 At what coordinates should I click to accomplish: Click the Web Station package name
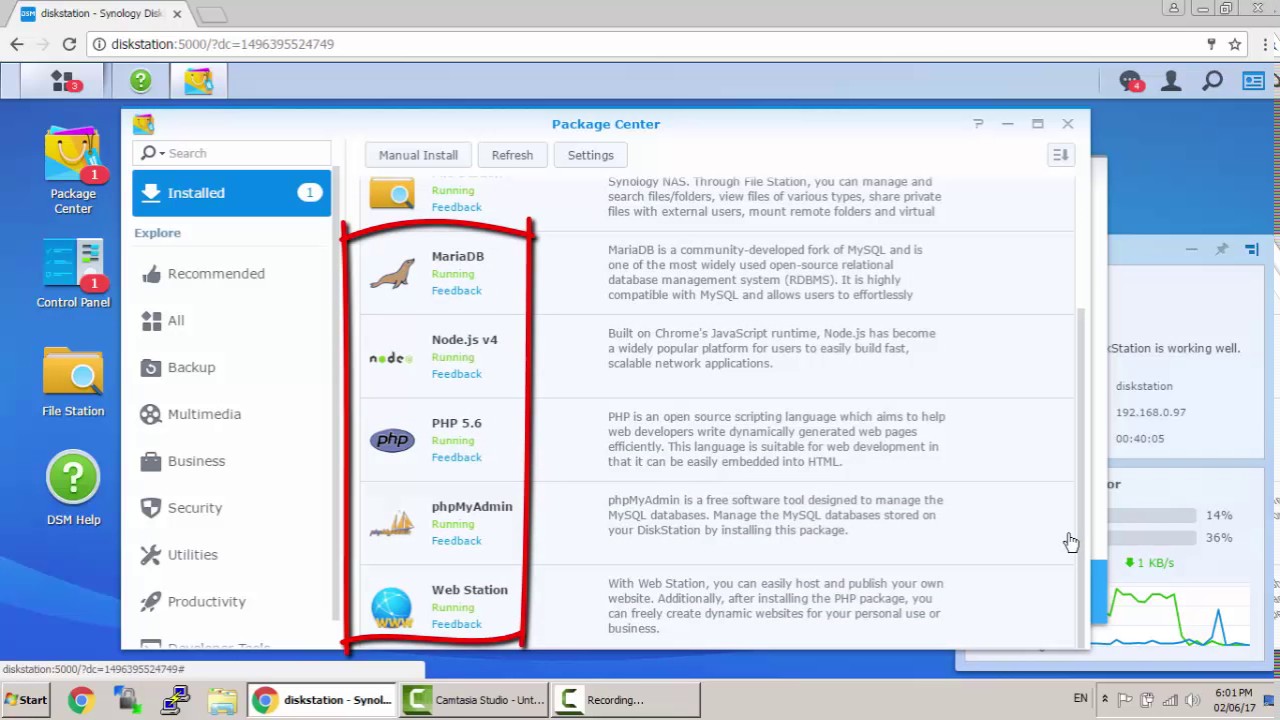click(x=469, y=590)
